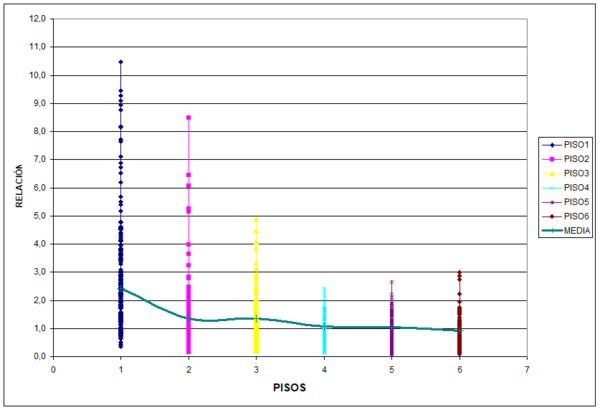Click the top point of the magenta series
Image resolution: width=600 pixels, height=410 pixels.
(x=189, y=117)
